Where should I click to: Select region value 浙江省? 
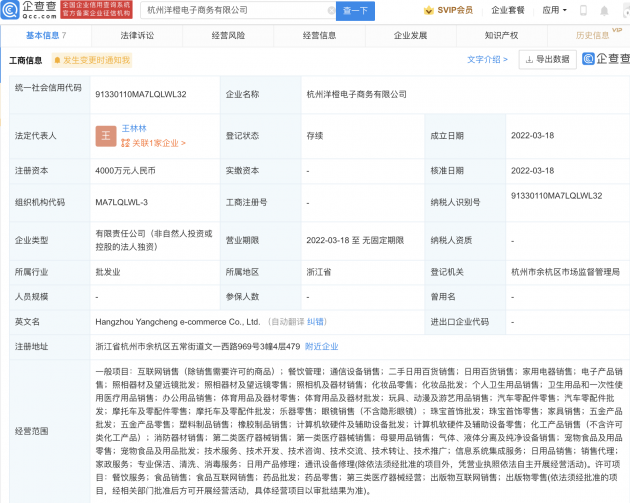tap(319, 272)
